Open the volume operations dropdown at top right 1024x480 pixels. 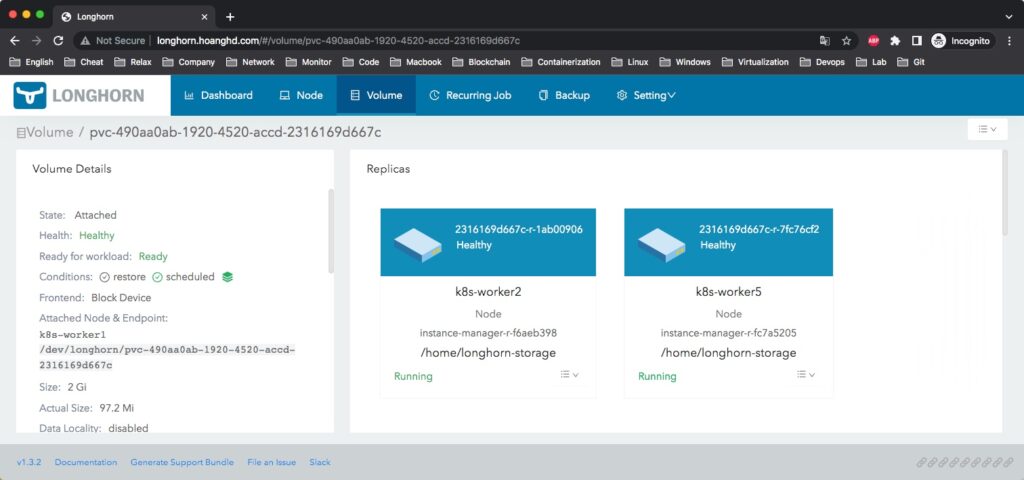987,129
